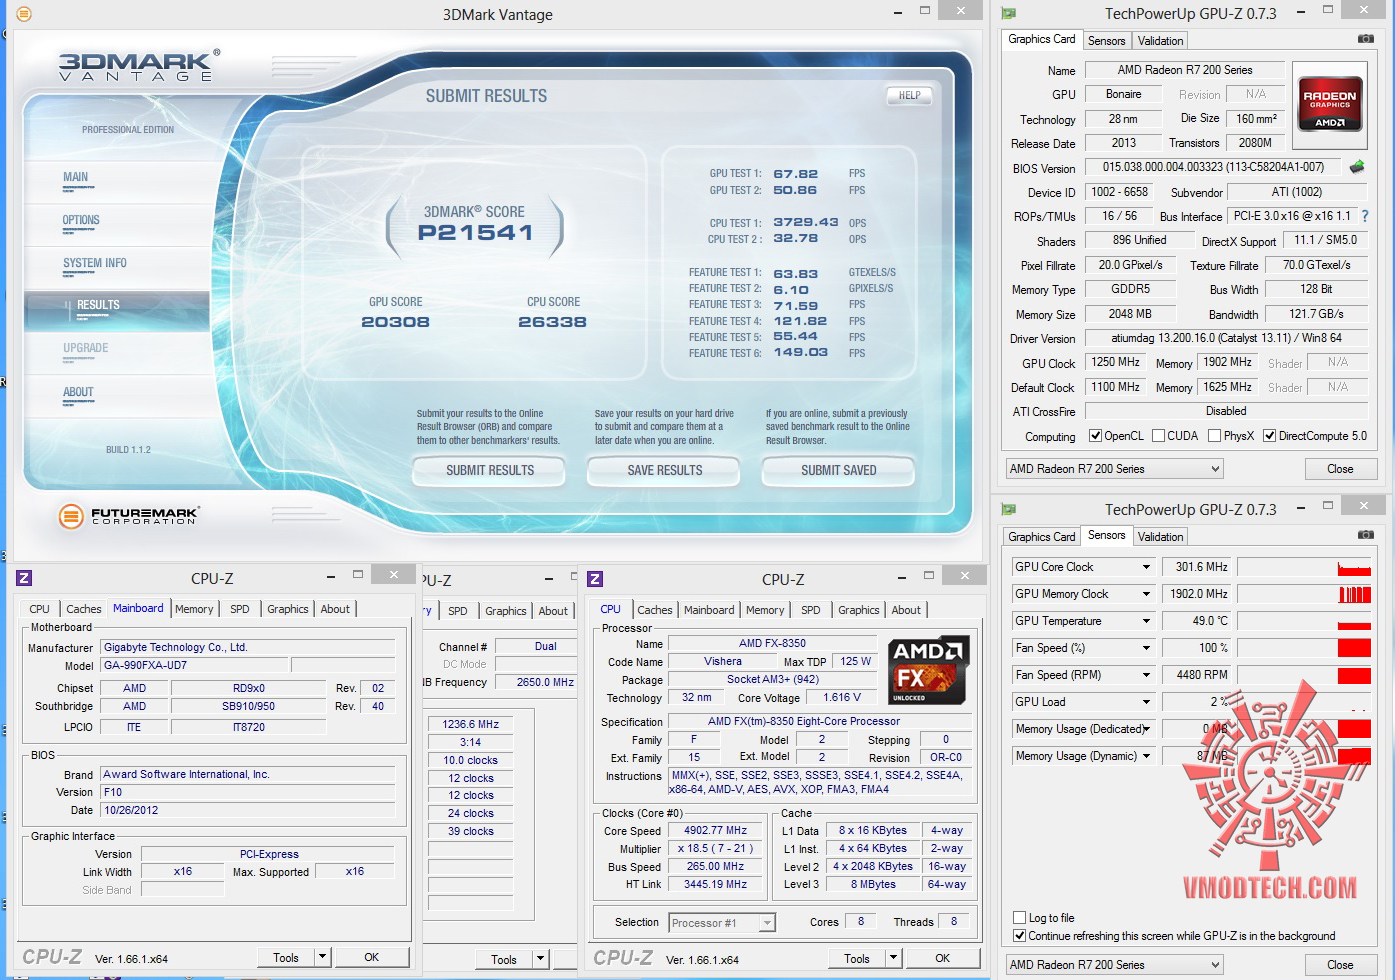Enable the Log to file checkbox
The width and height of the screenshot is (1395, 980).
(1019, 918)
